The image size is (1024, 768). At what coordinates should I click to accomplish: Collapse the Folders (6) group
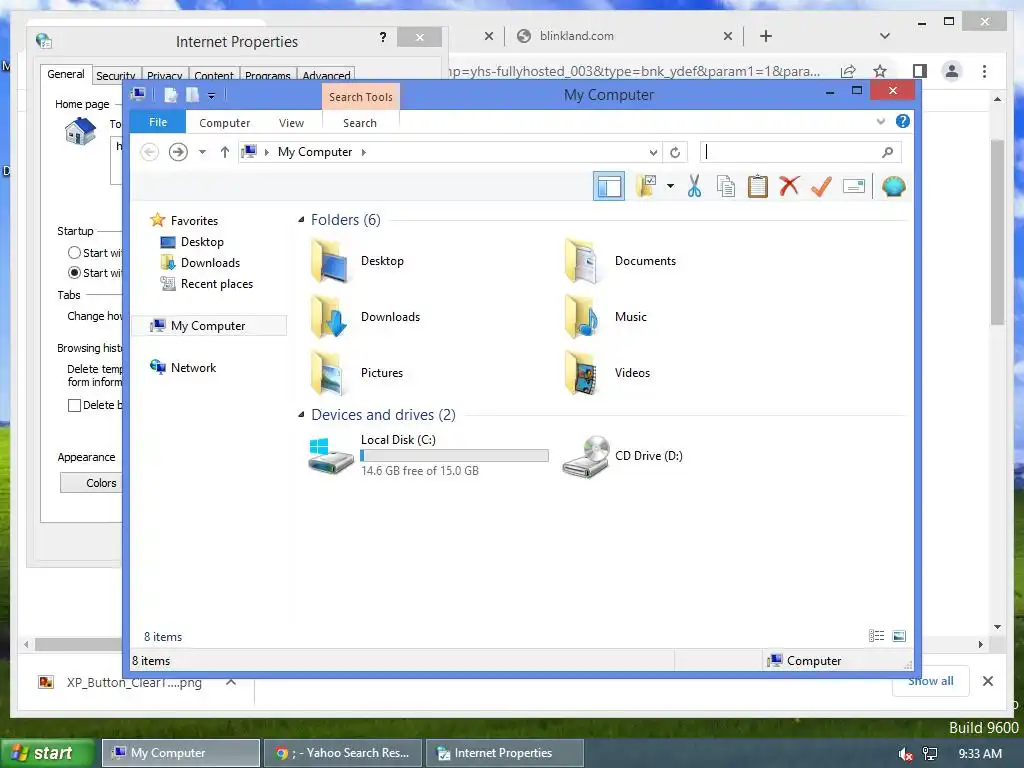point(301,219)
